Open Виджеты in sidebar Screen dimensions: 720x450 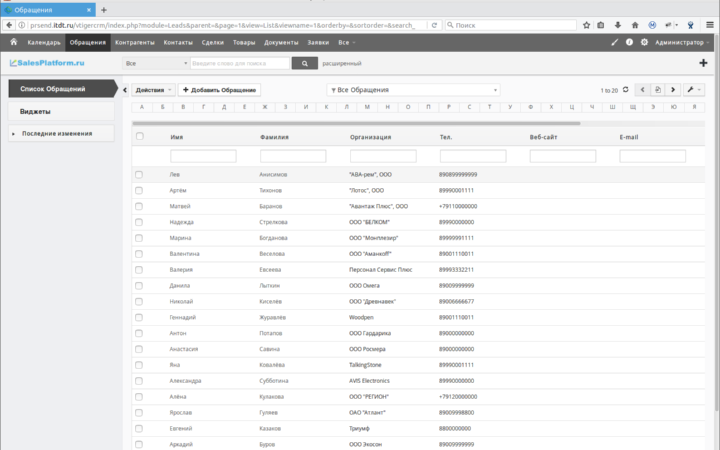pos(62,111)
